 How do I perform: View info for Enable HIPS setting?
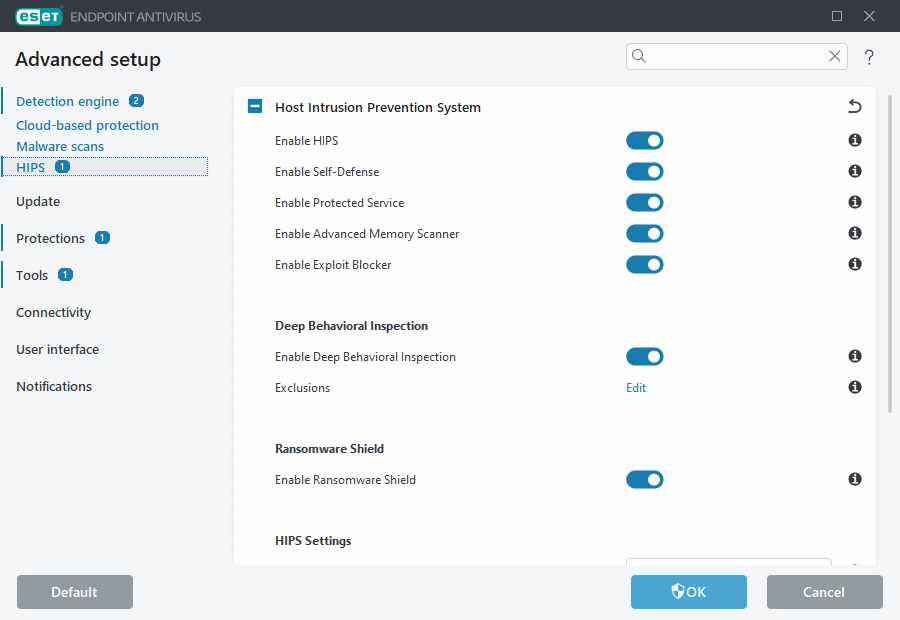point(854,140)
